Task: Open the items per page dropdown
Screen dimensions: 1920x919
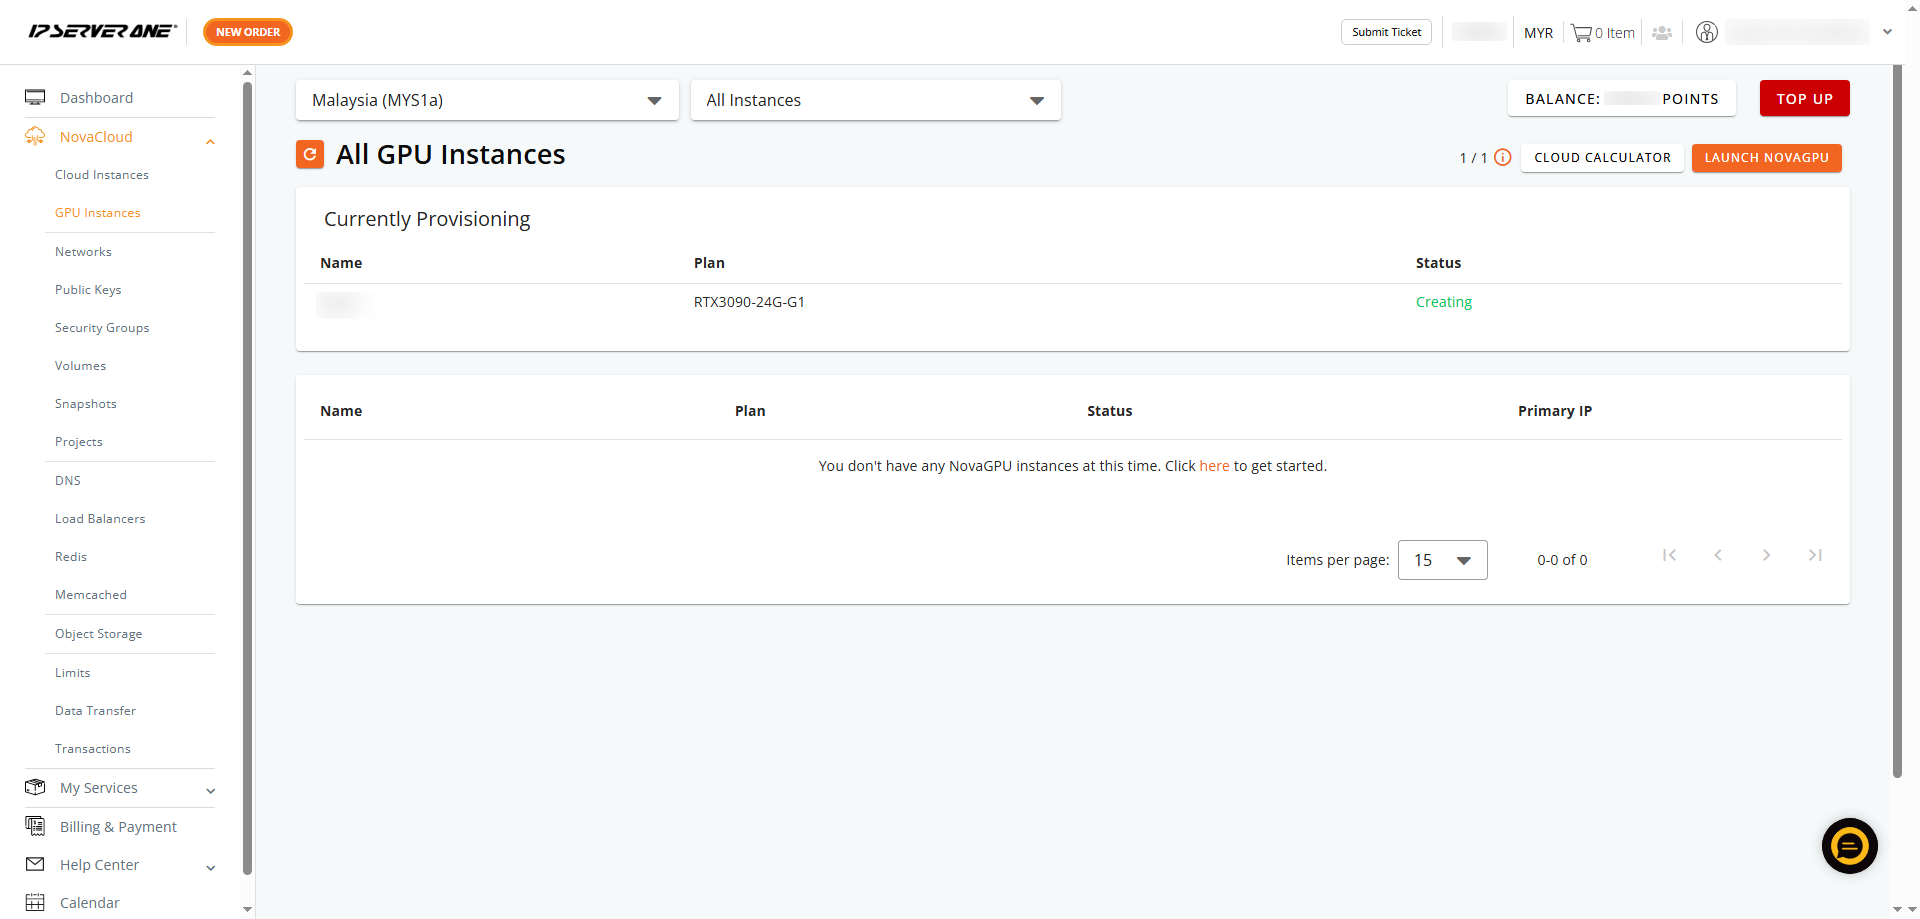Action: tap(1442, 560)
